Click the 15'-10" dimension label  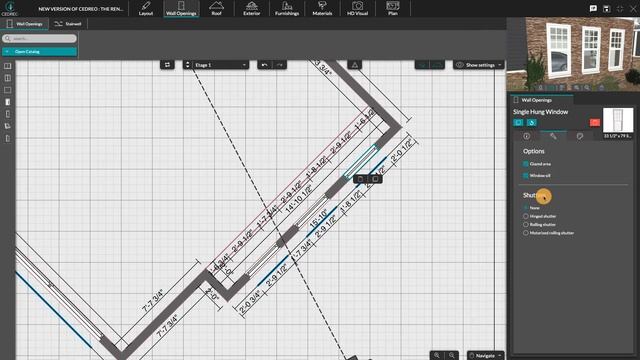click(319, 219)
